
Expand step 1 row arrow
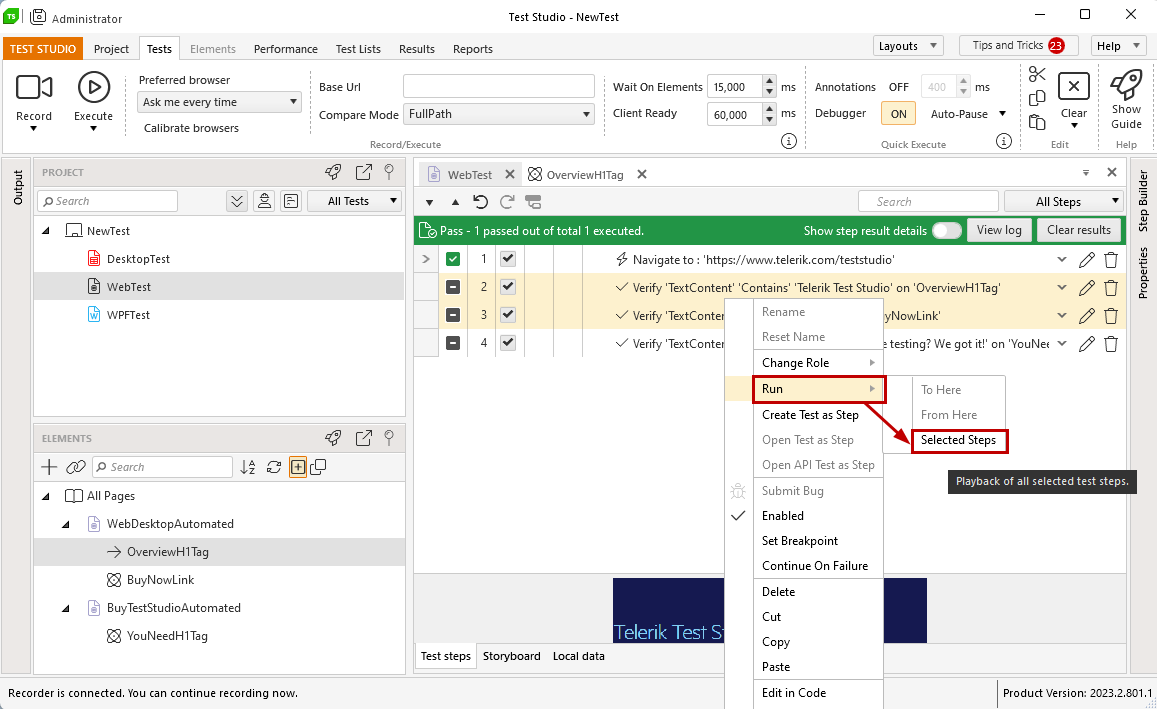(426, 259)
